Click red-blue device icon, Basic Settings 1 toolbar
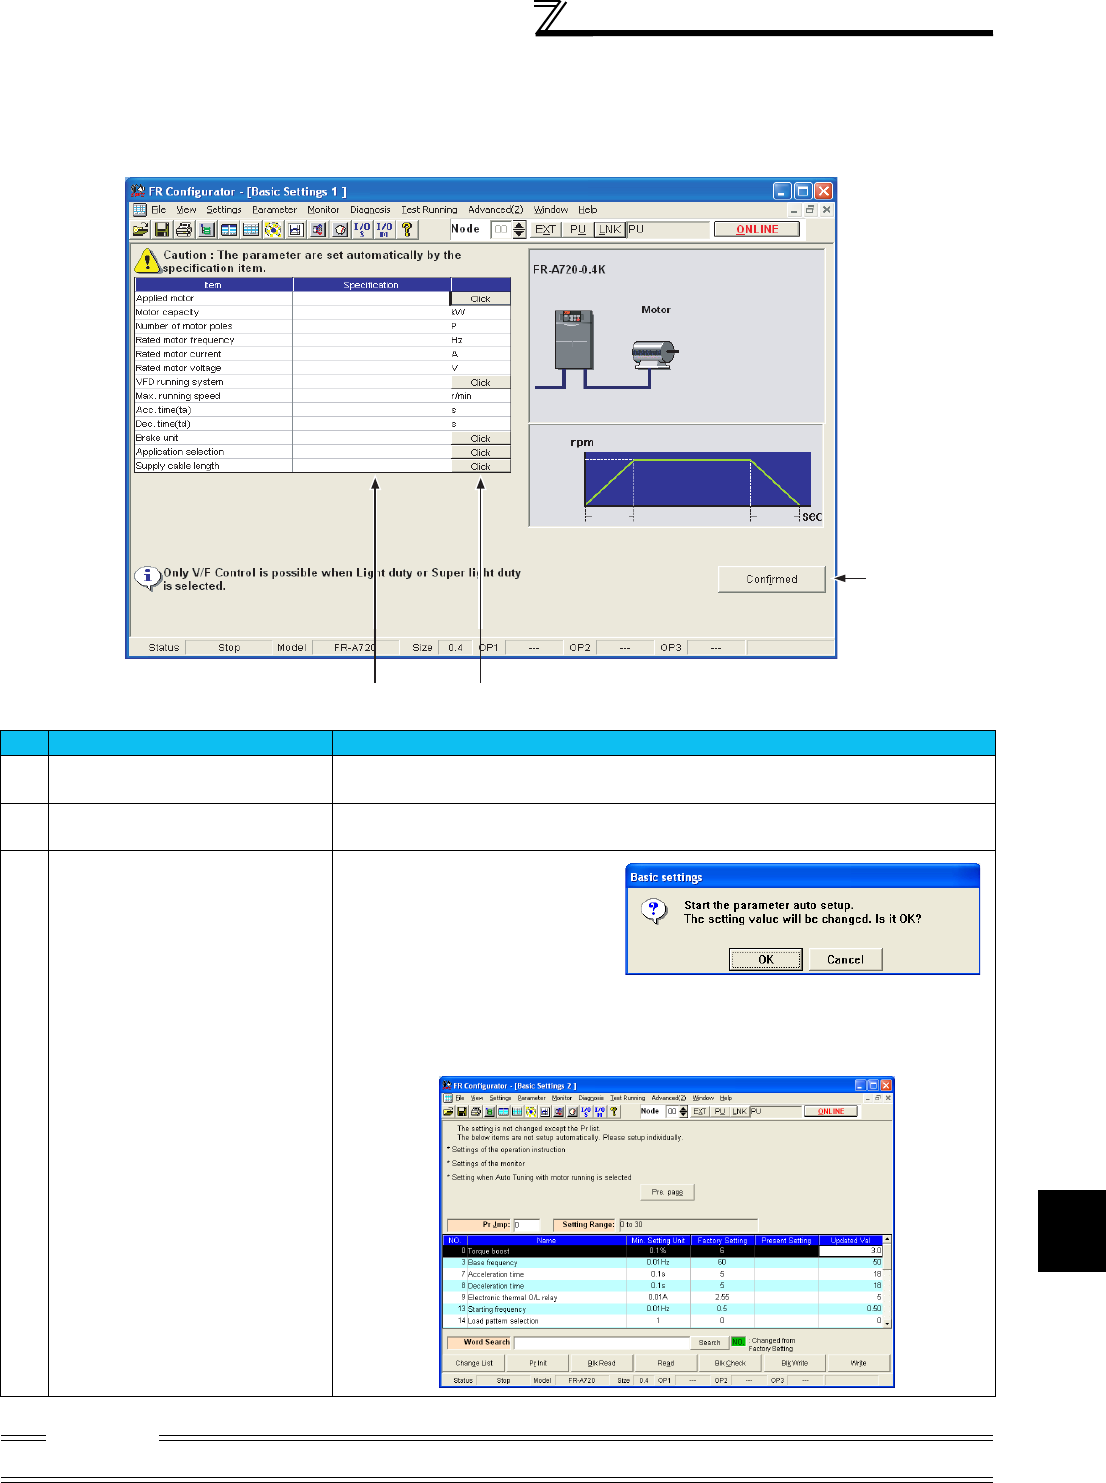1106x1483 pixels. (x=318, y=229)
